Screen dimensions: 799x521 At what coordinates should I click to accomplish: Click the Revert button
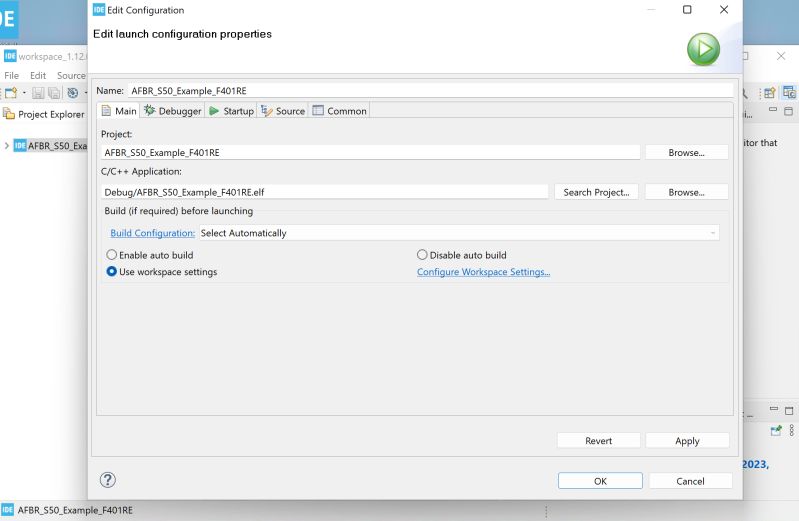pyautogui.click(x=598, y=441)
